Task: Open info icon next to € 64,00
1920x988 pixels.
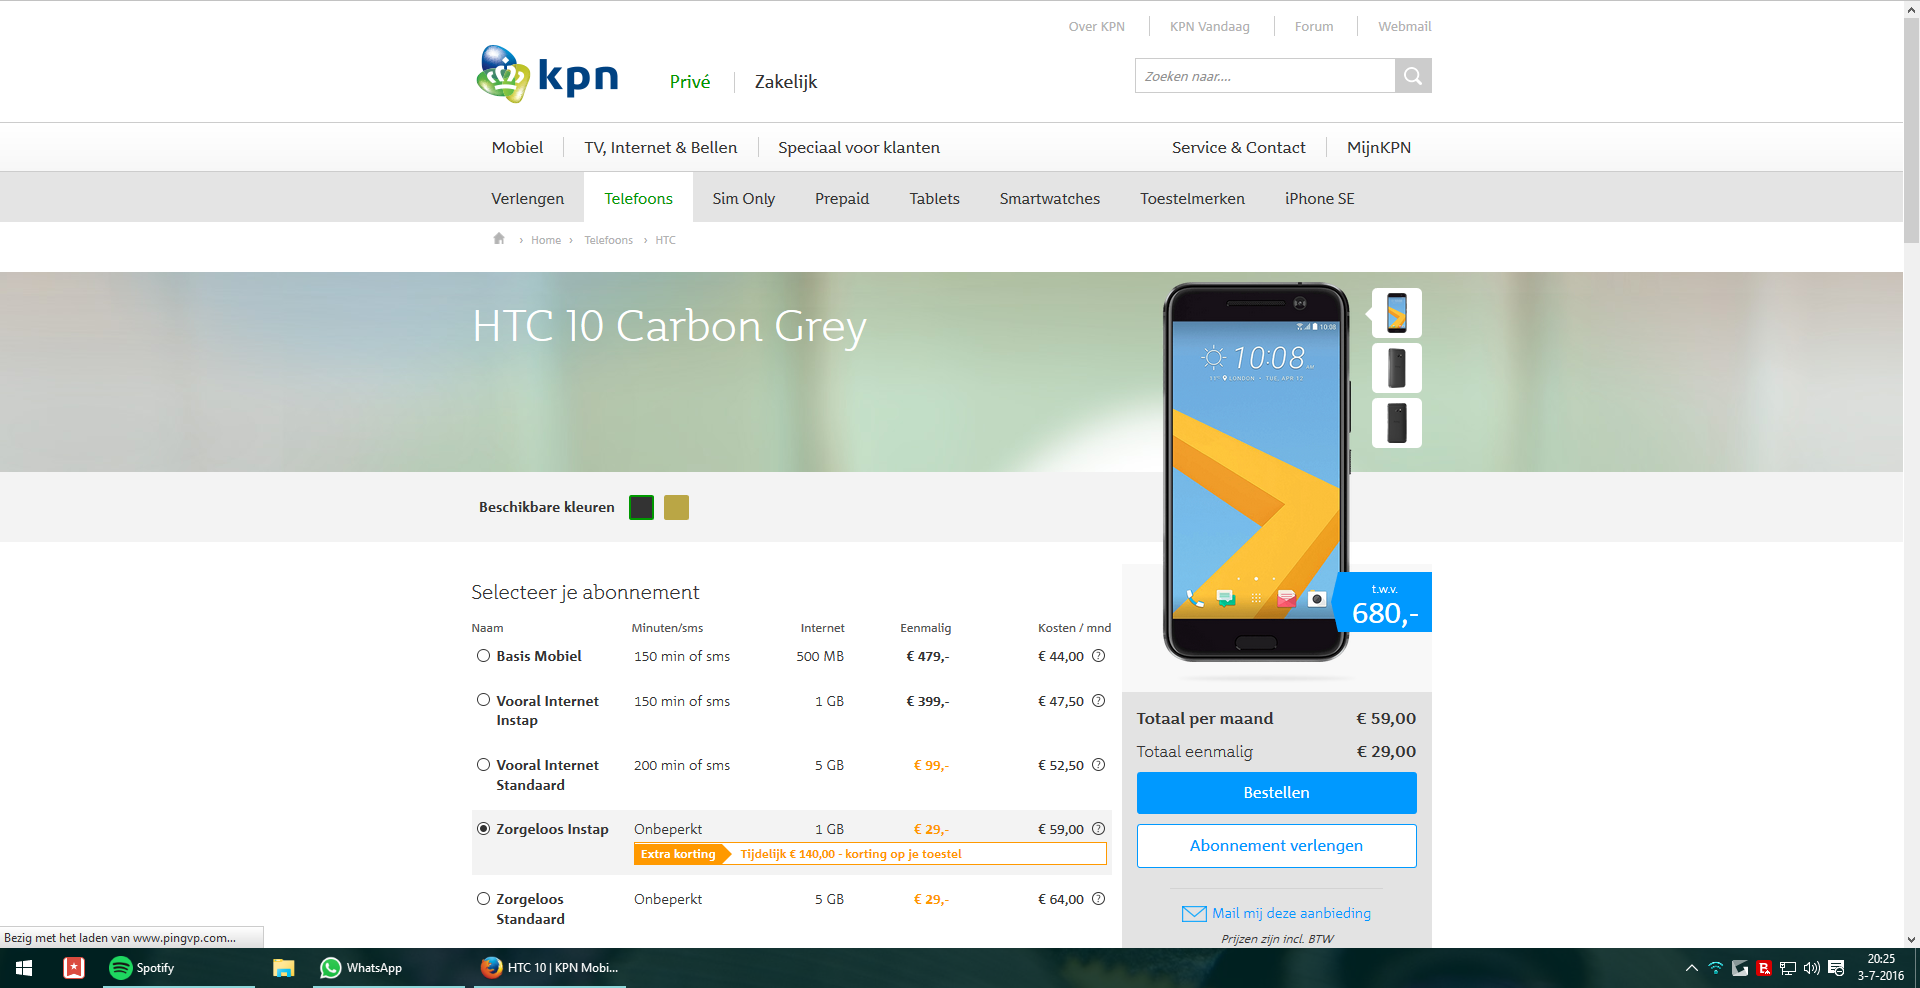Action: pyautogui.click(x=1098, y=899)
